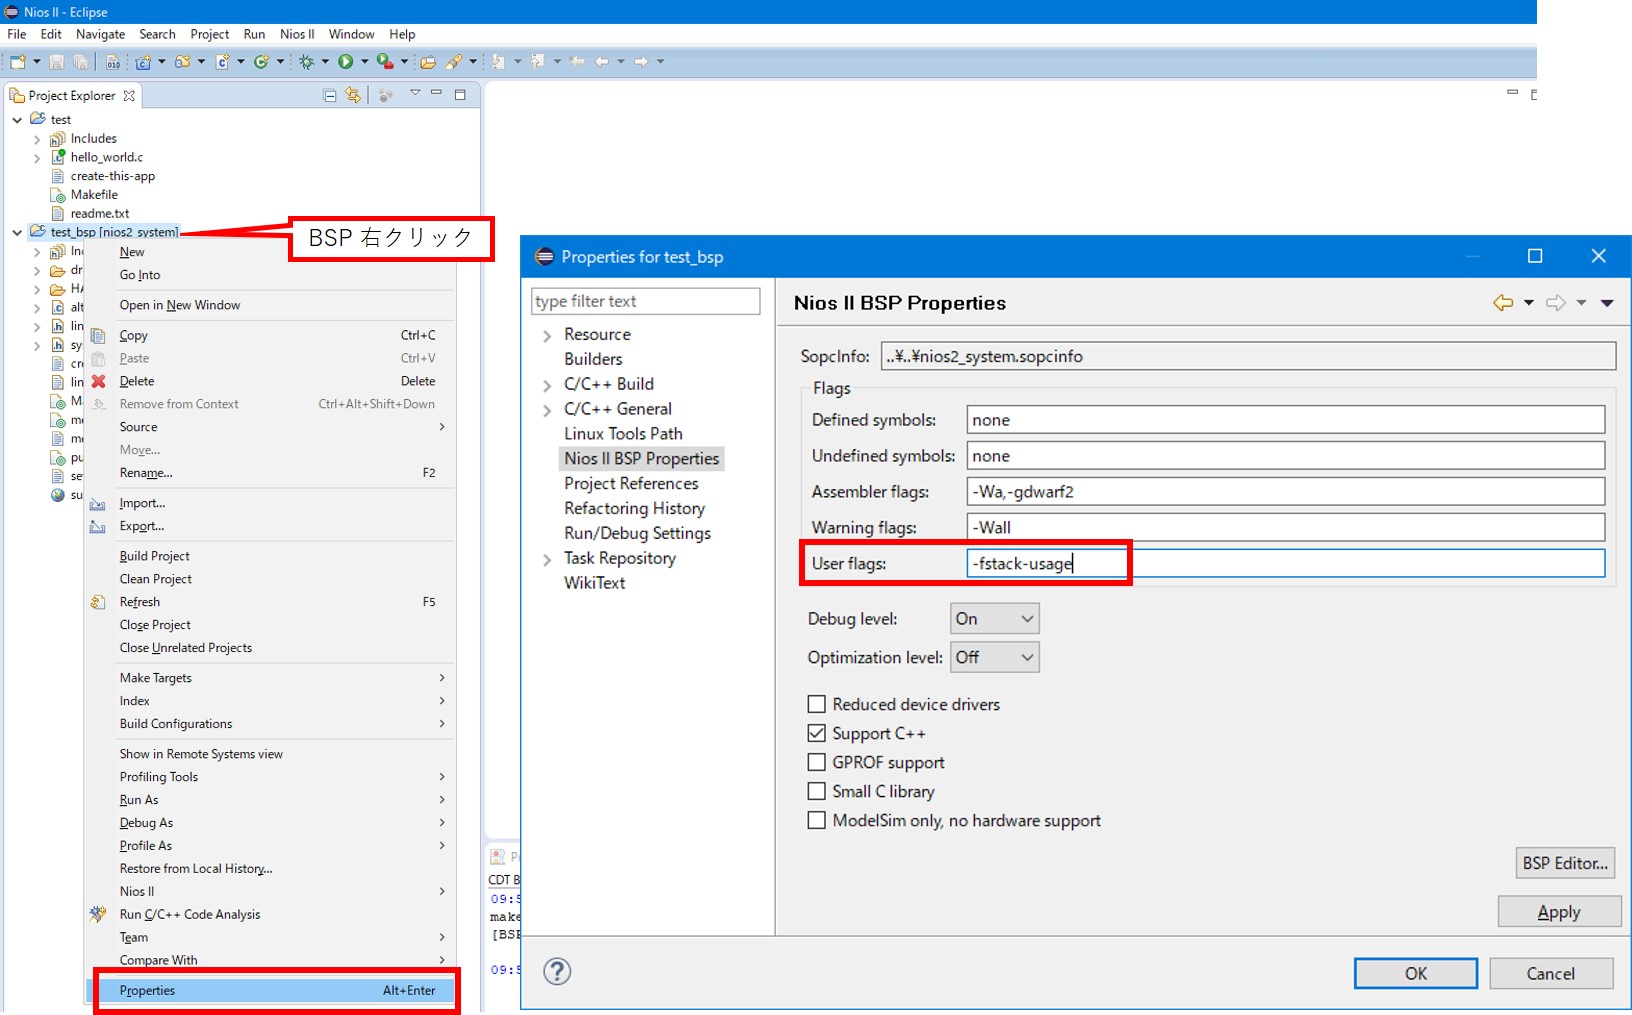Click the help question mark icon
This screenshot has width=1632, height=1015.
557,971
